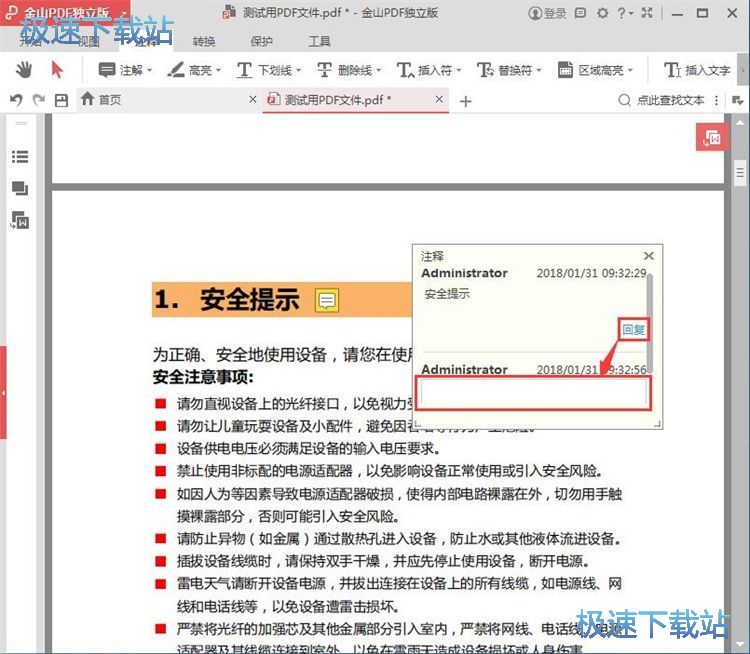Click the 插入文字 insert text tool

697,70
